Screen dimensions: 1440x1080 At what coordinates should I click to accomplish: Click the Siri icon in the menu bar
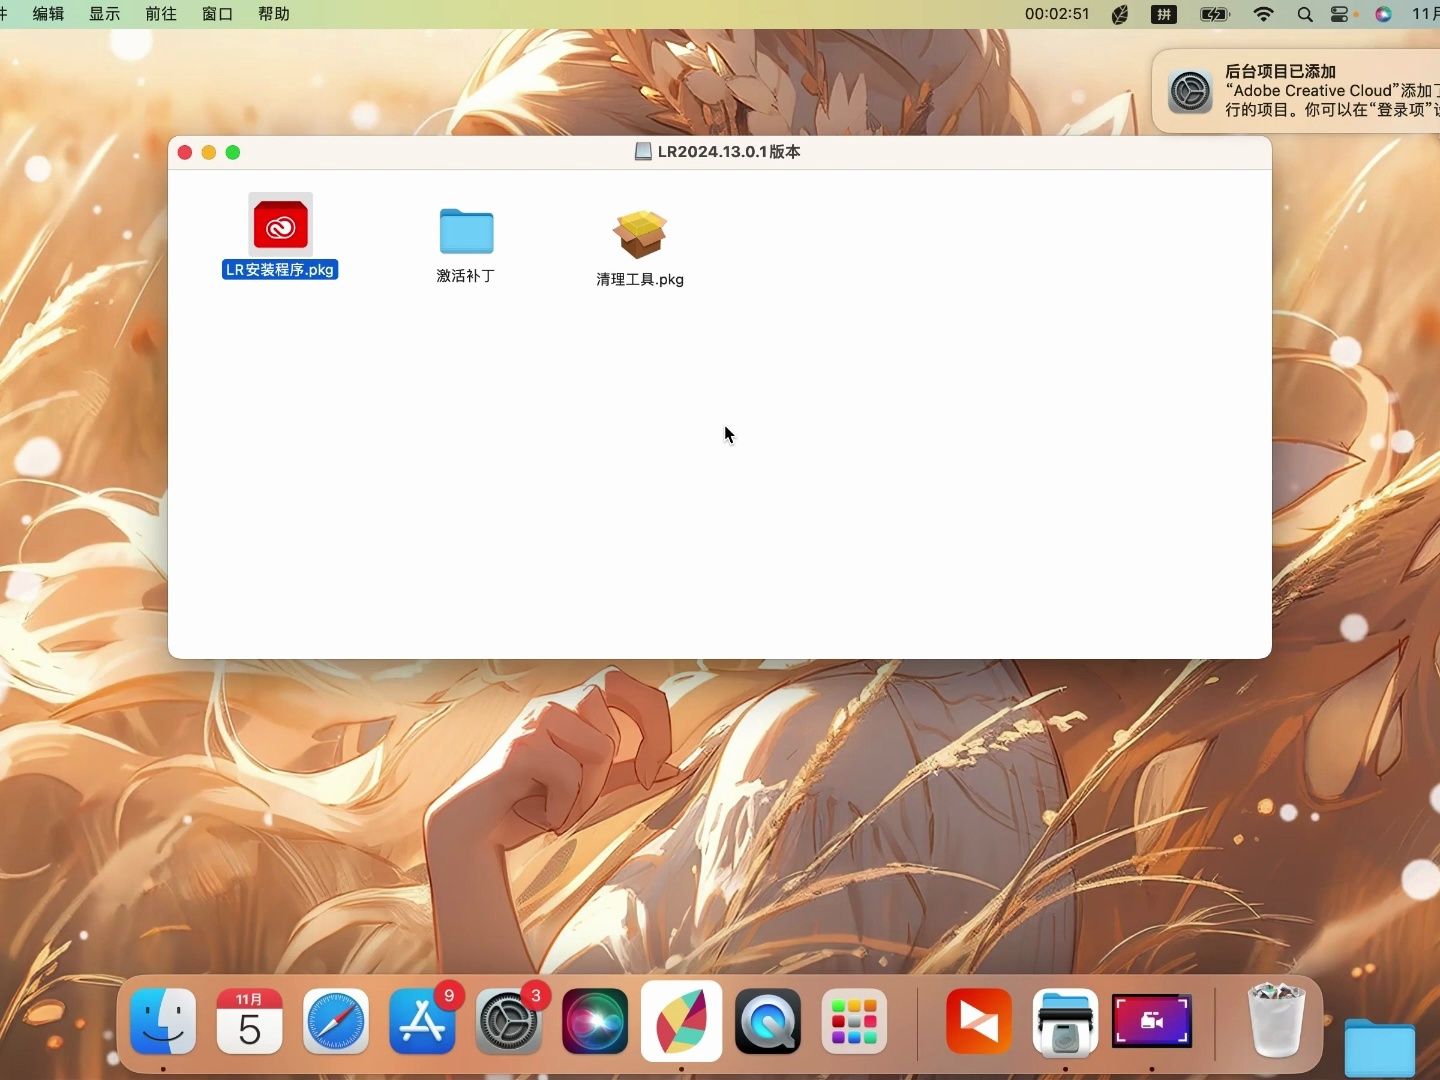tap(1383, 14)
